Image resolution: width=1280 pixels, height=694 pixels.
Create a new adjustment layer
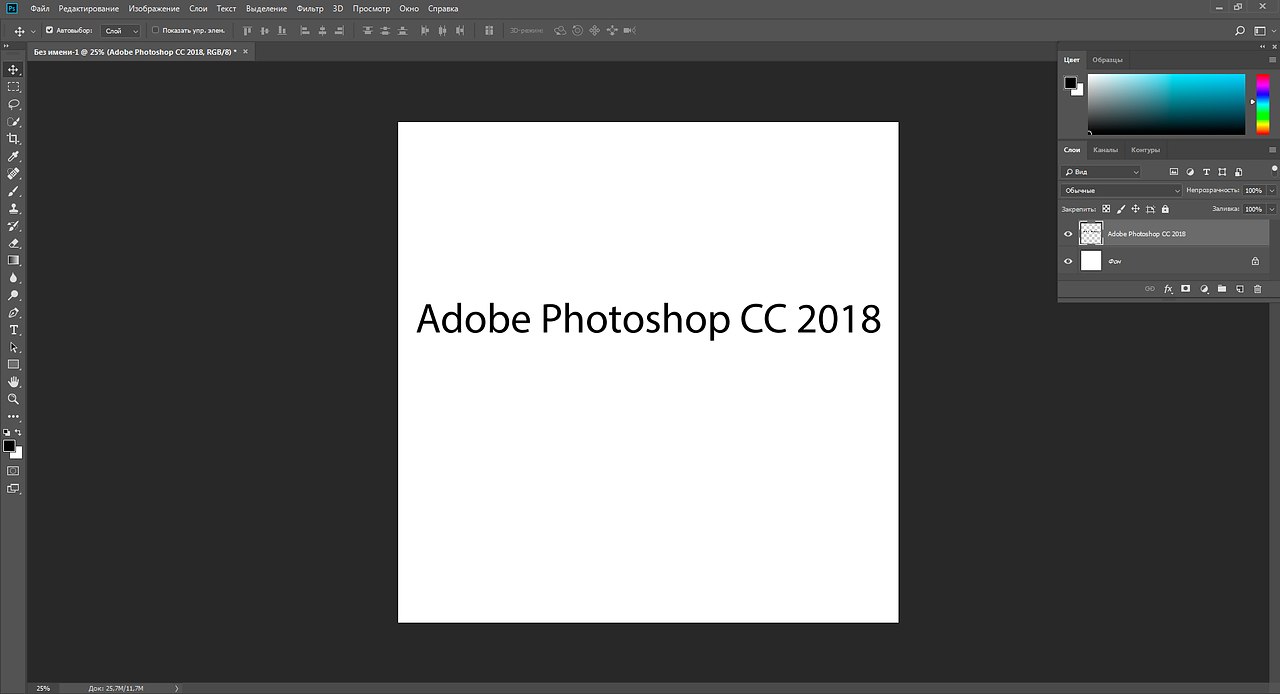click(x=1204, y=289)
